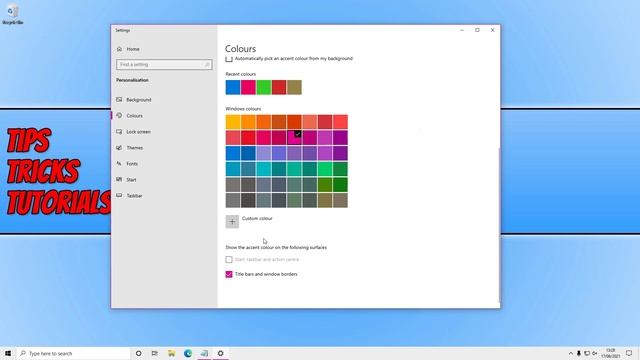
Task: Click the taskbar clock and date
Action: click(611, 353)
